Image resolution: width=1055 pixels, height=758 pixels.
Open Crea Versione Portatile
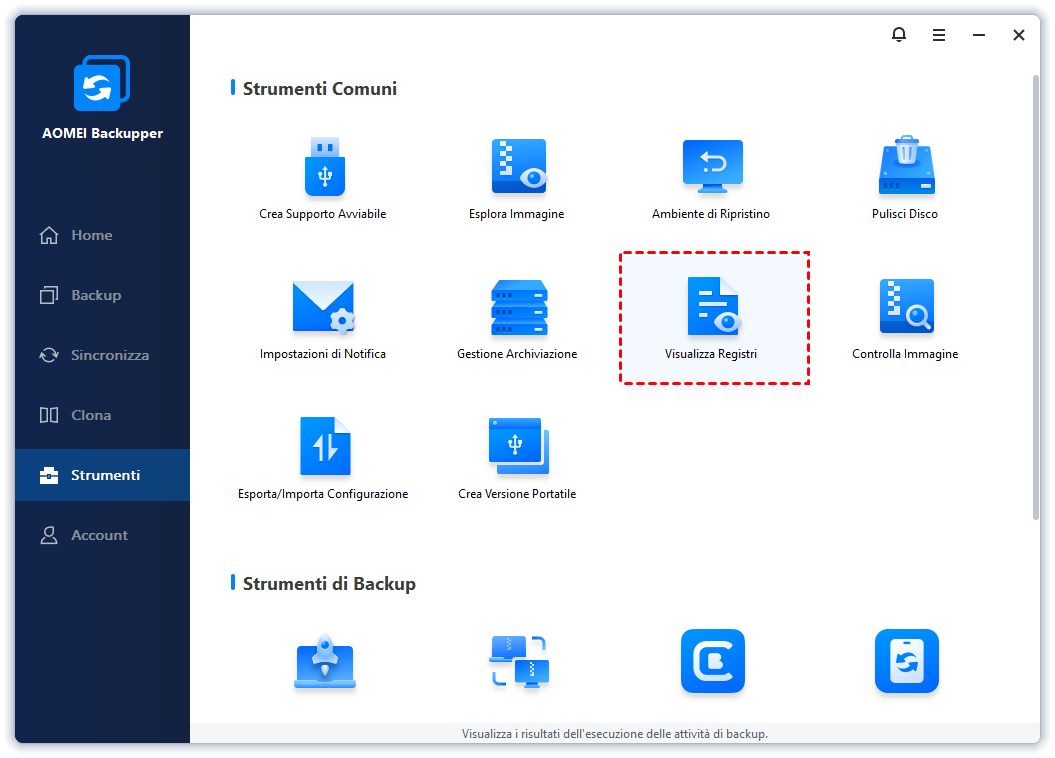coord(517,459)
